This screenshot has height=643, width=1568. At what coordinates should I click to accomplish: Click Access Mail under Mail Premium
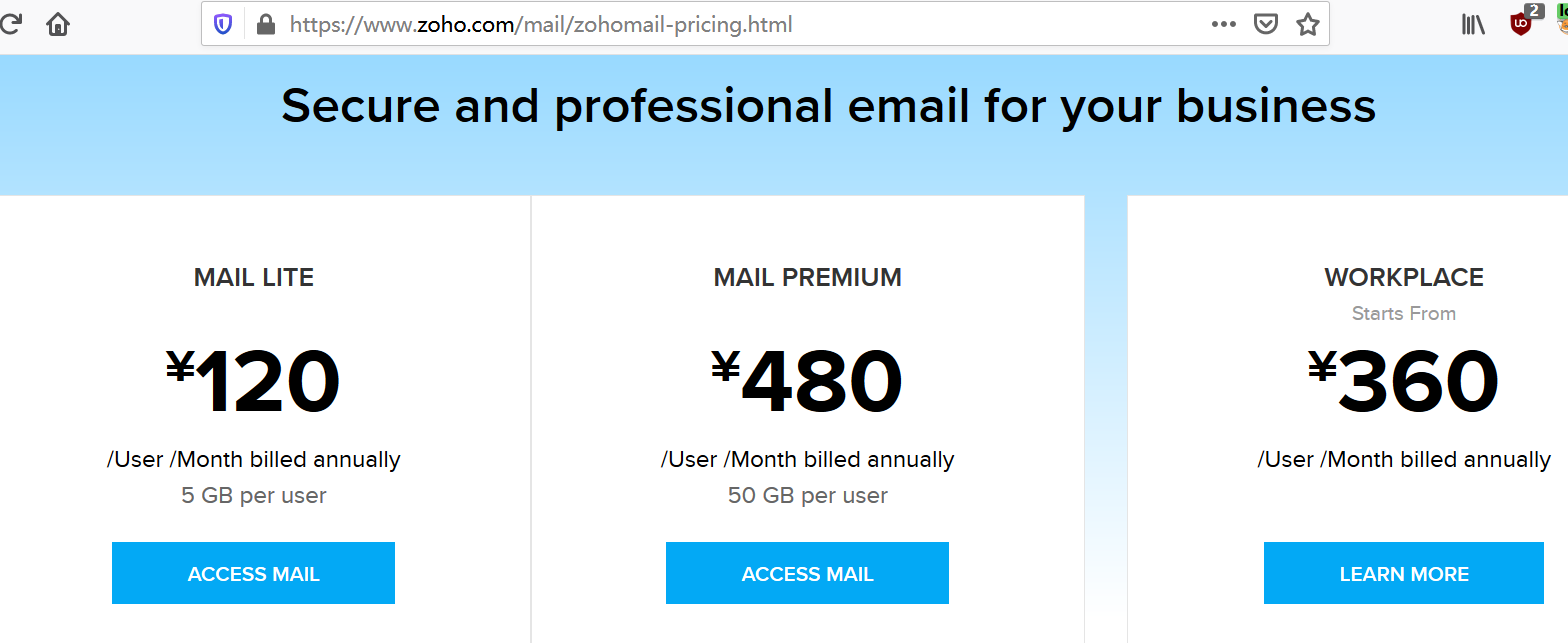pyautogui.click(x=807, y=574)
